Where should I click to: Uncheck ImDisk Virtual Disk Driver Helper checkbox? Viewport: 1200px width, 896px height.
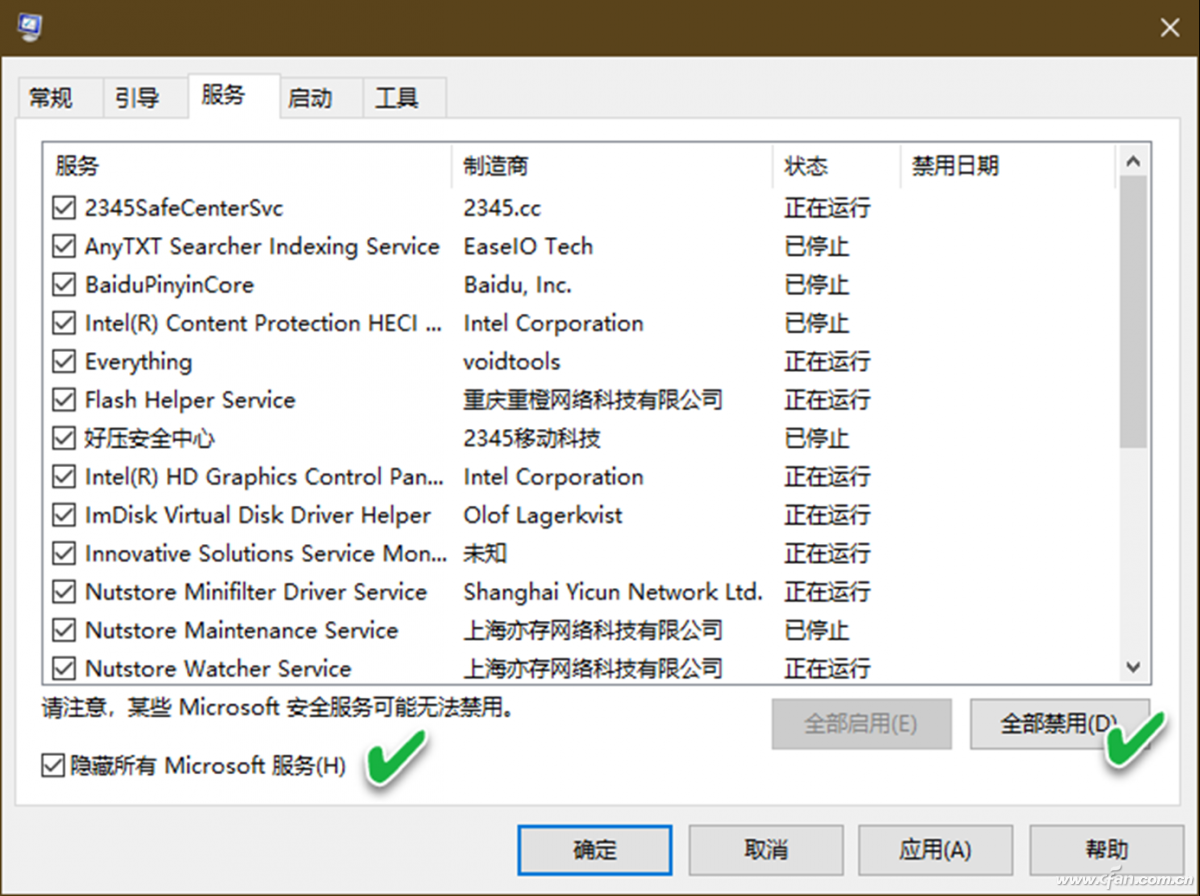pyautogui.click(x=64, y=515)
